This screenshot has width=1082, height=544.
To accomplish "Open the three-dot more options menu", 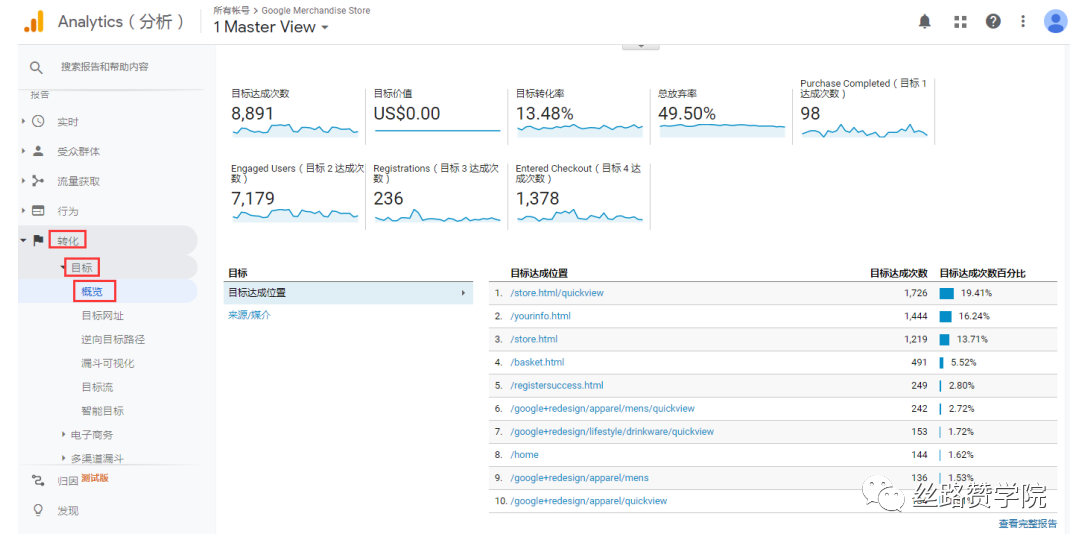I will pos(1023,21).
